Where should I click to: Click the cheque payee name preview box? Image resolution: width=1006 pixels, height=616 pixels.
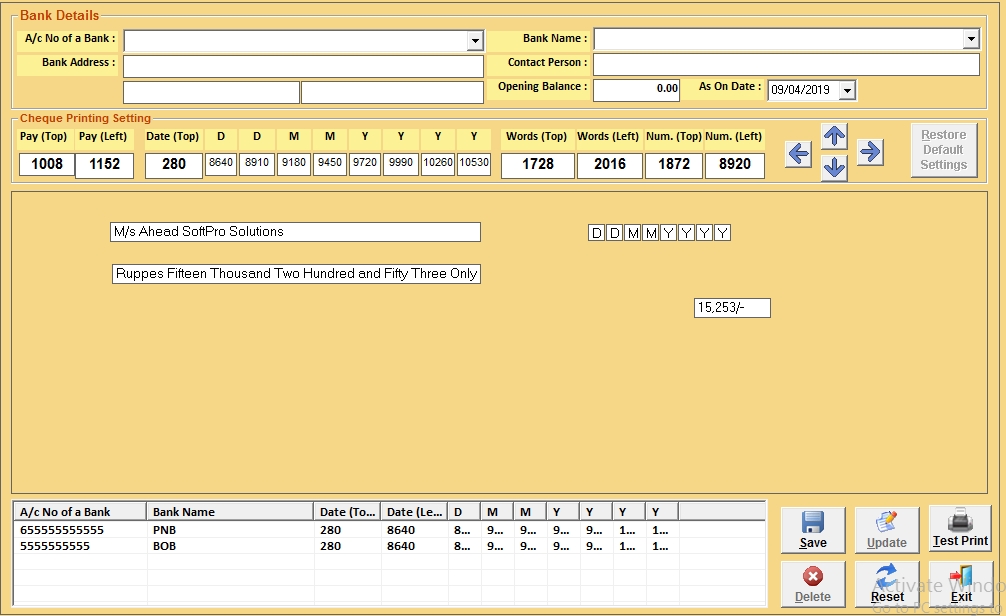tap(295, 232)
